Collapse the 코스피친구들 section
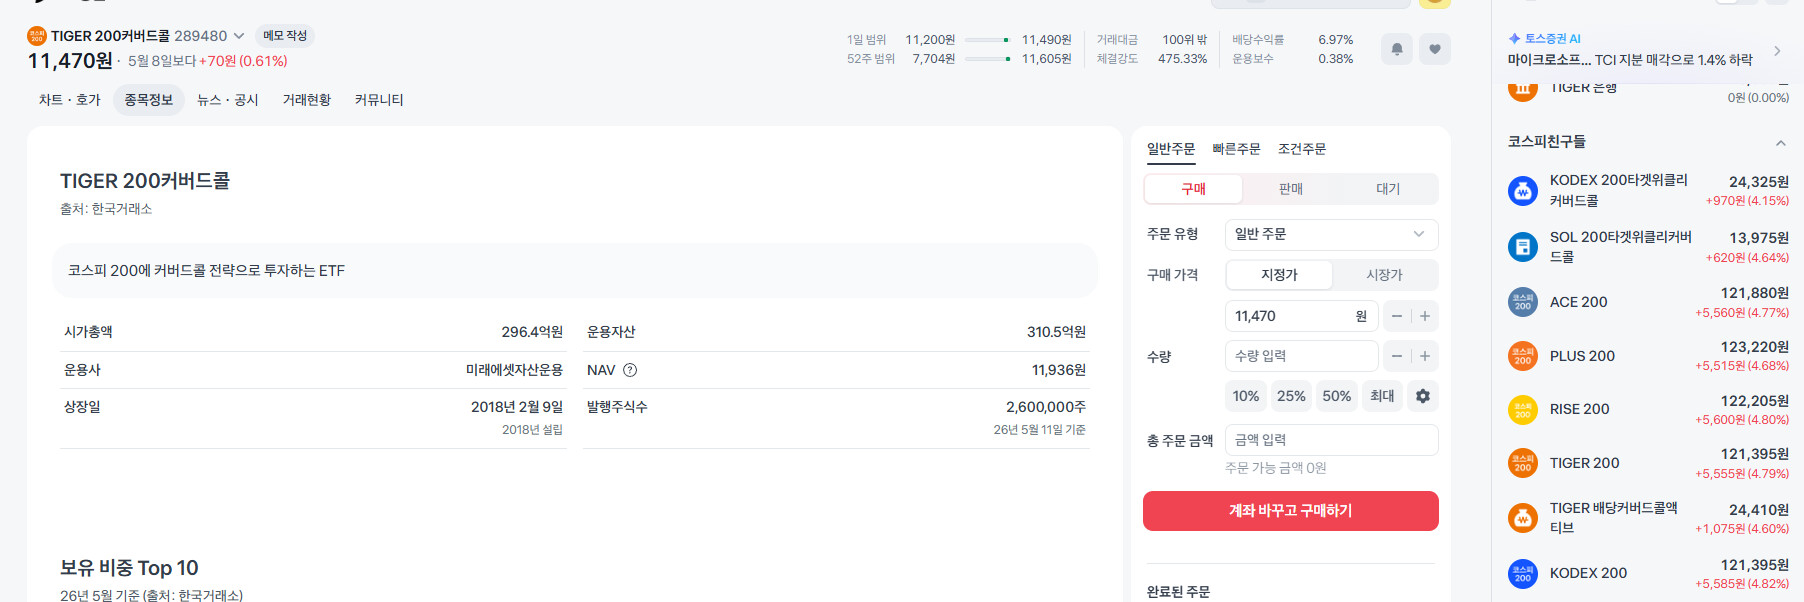The image size is (1804, 602). [x=1780, y=143]
